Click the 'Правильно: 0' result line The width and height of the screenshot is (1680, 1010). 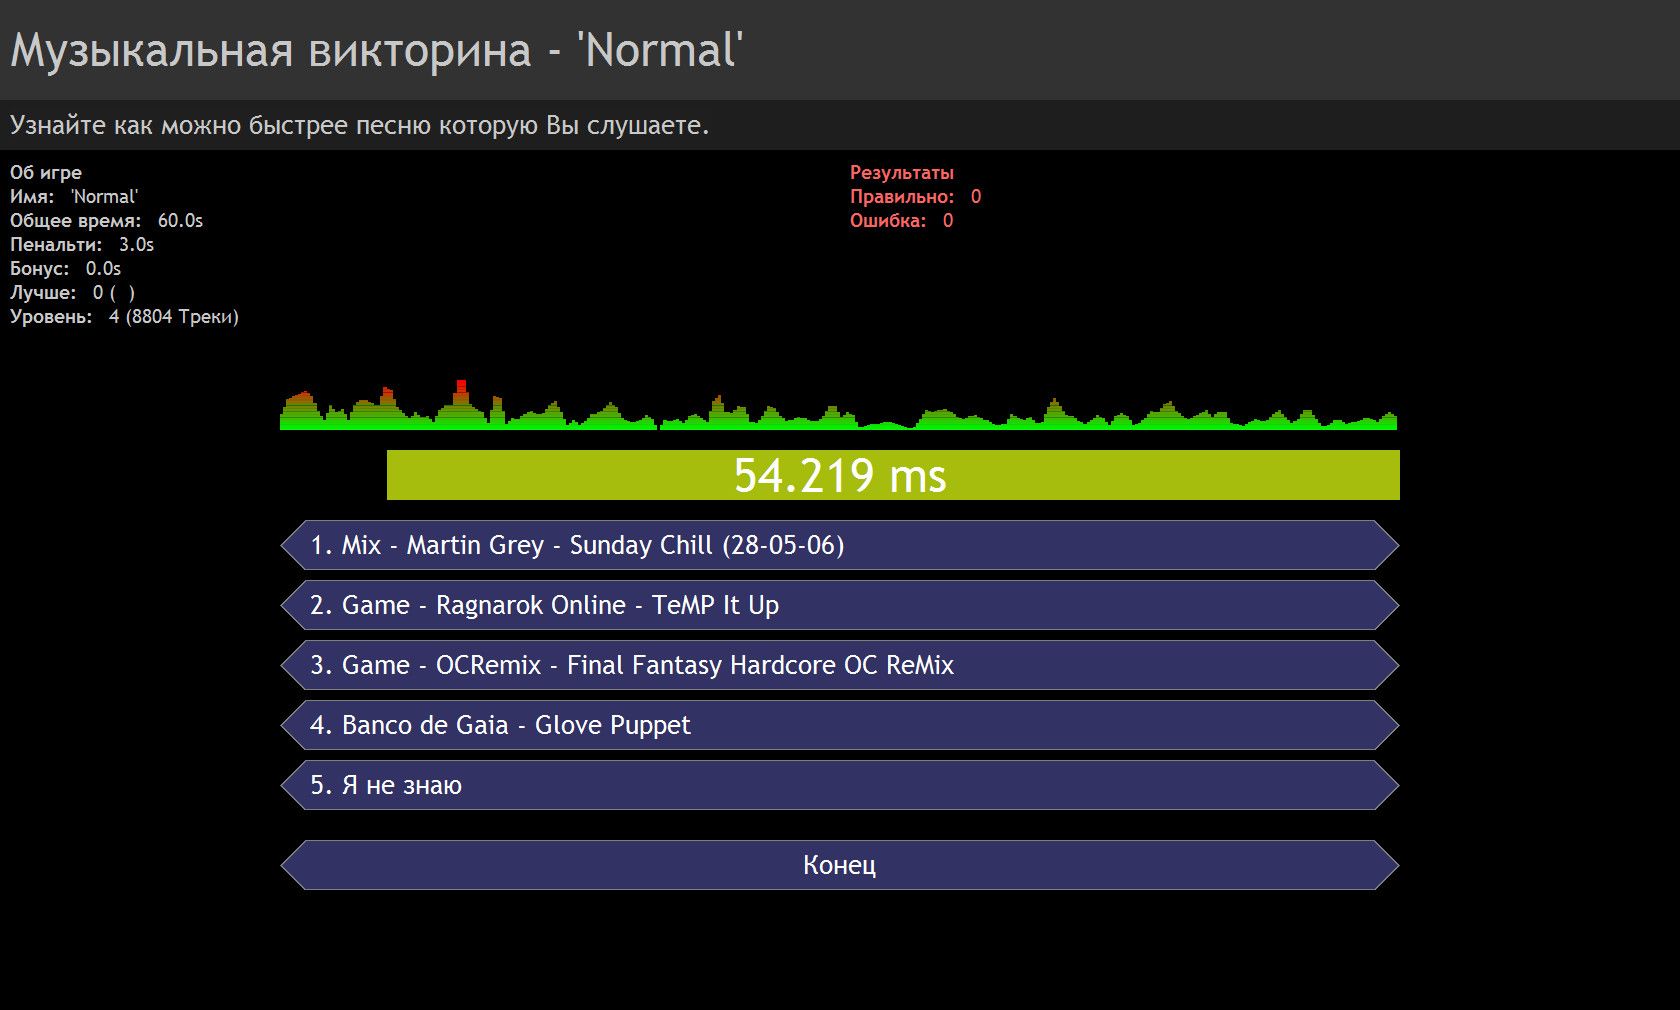click(x=916, y=197)
